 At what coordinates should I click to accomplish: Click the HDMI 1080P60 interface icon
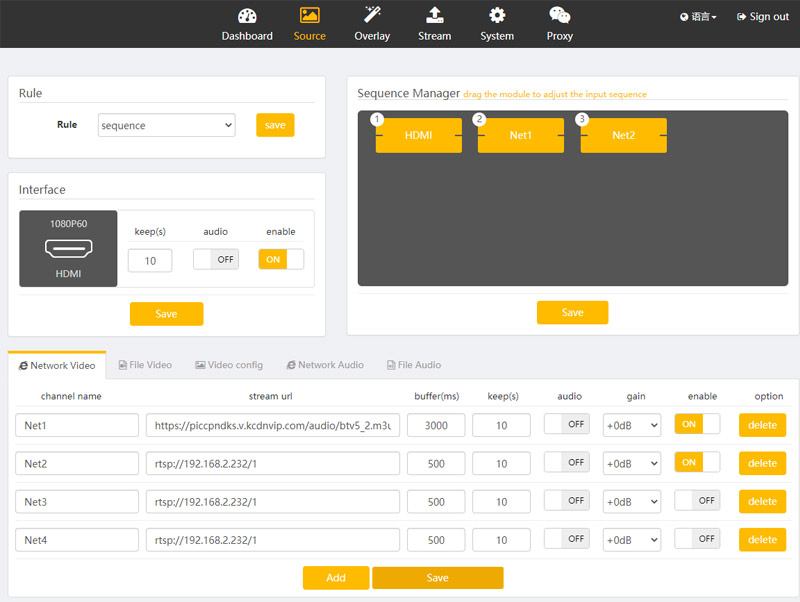(x=68, y=248)
